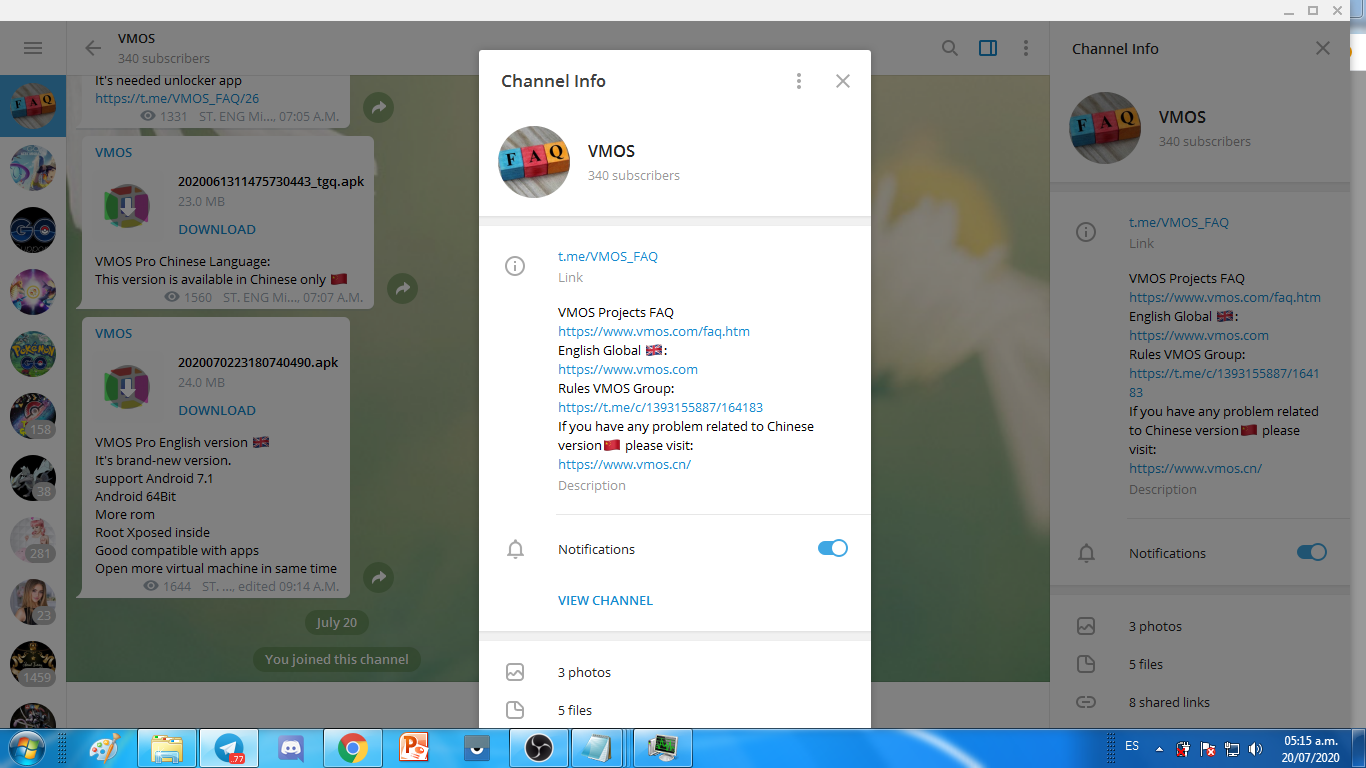Search in the VMOS chat
The image size is (1366, 768).
[x=950, y=48]
